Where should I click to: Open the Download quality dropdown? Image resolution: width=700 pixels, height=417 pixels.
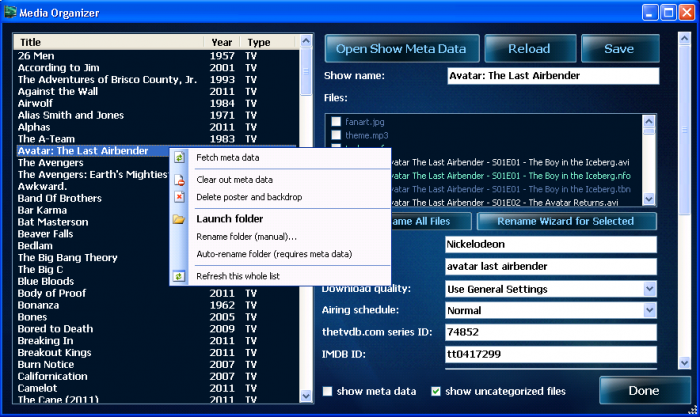pyautogui.click(x=650, y=289)
